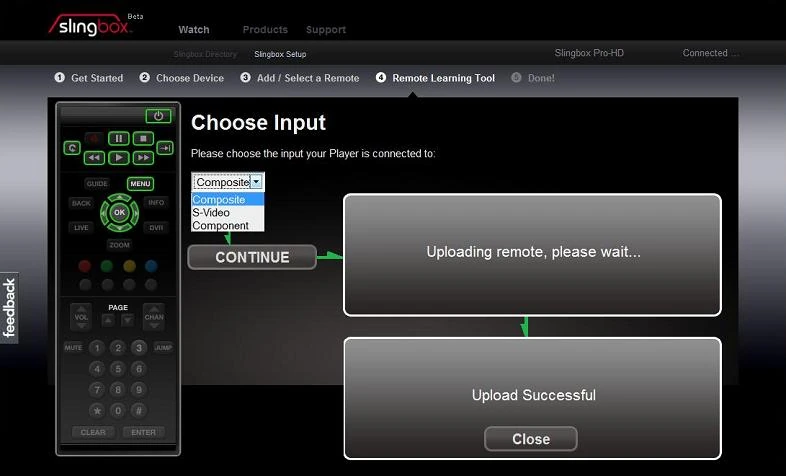Image resolution: width=786 pixels, height=476 pixels.
Task: Open the Watch menu
Action: (x=194, y=30)
